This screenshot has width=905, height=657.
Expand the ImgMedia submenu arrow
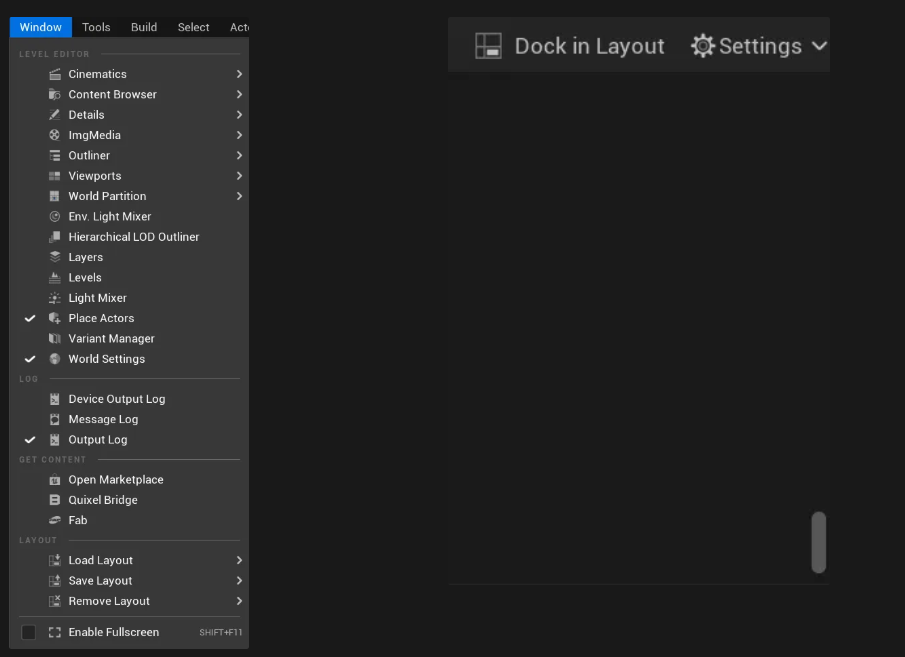(239, 135)
